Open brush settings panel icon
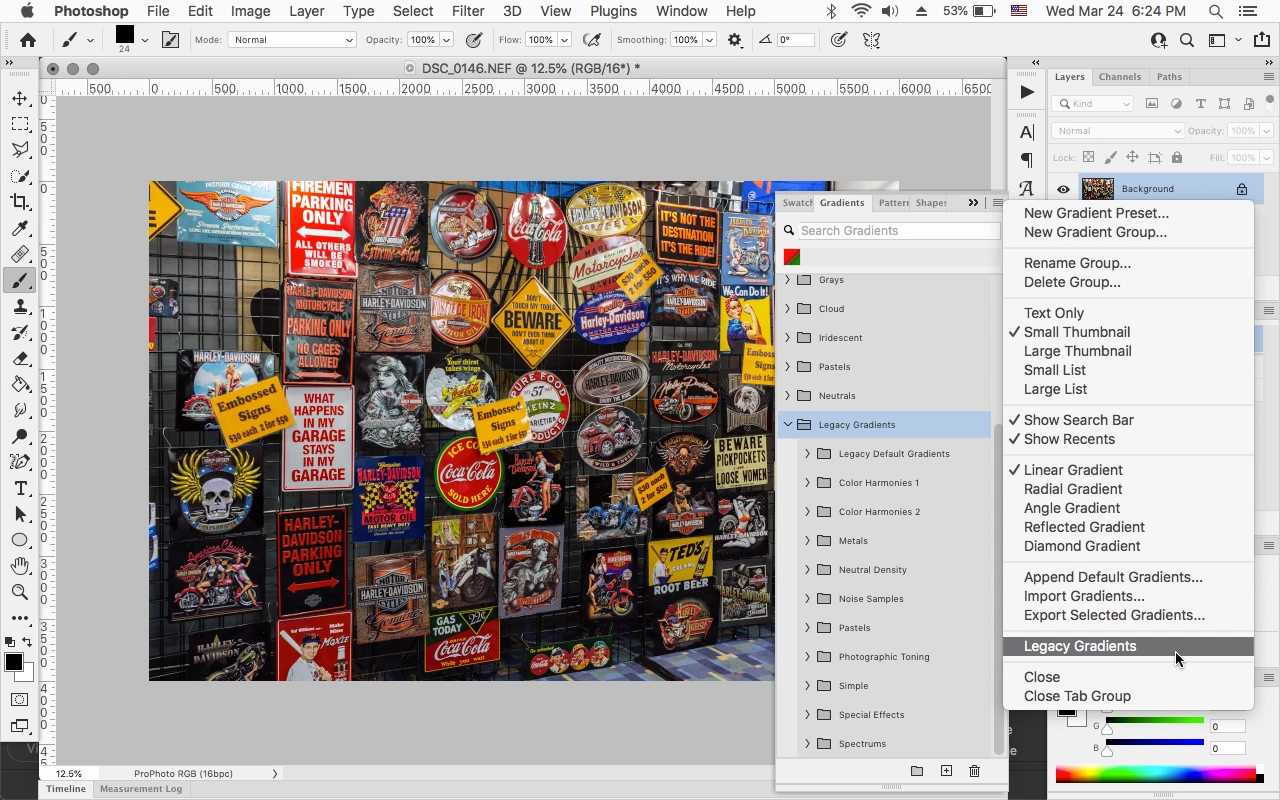1280x800 pixels. (x=170, y=40)
